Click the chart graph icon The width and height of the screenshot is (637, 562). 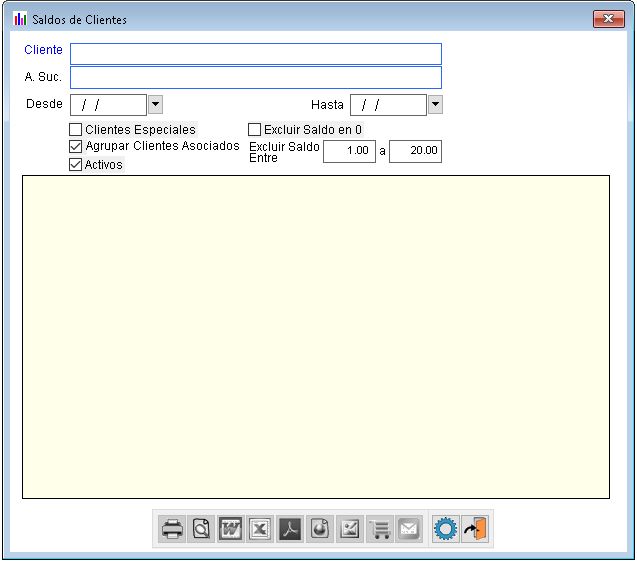click(319, 529)
